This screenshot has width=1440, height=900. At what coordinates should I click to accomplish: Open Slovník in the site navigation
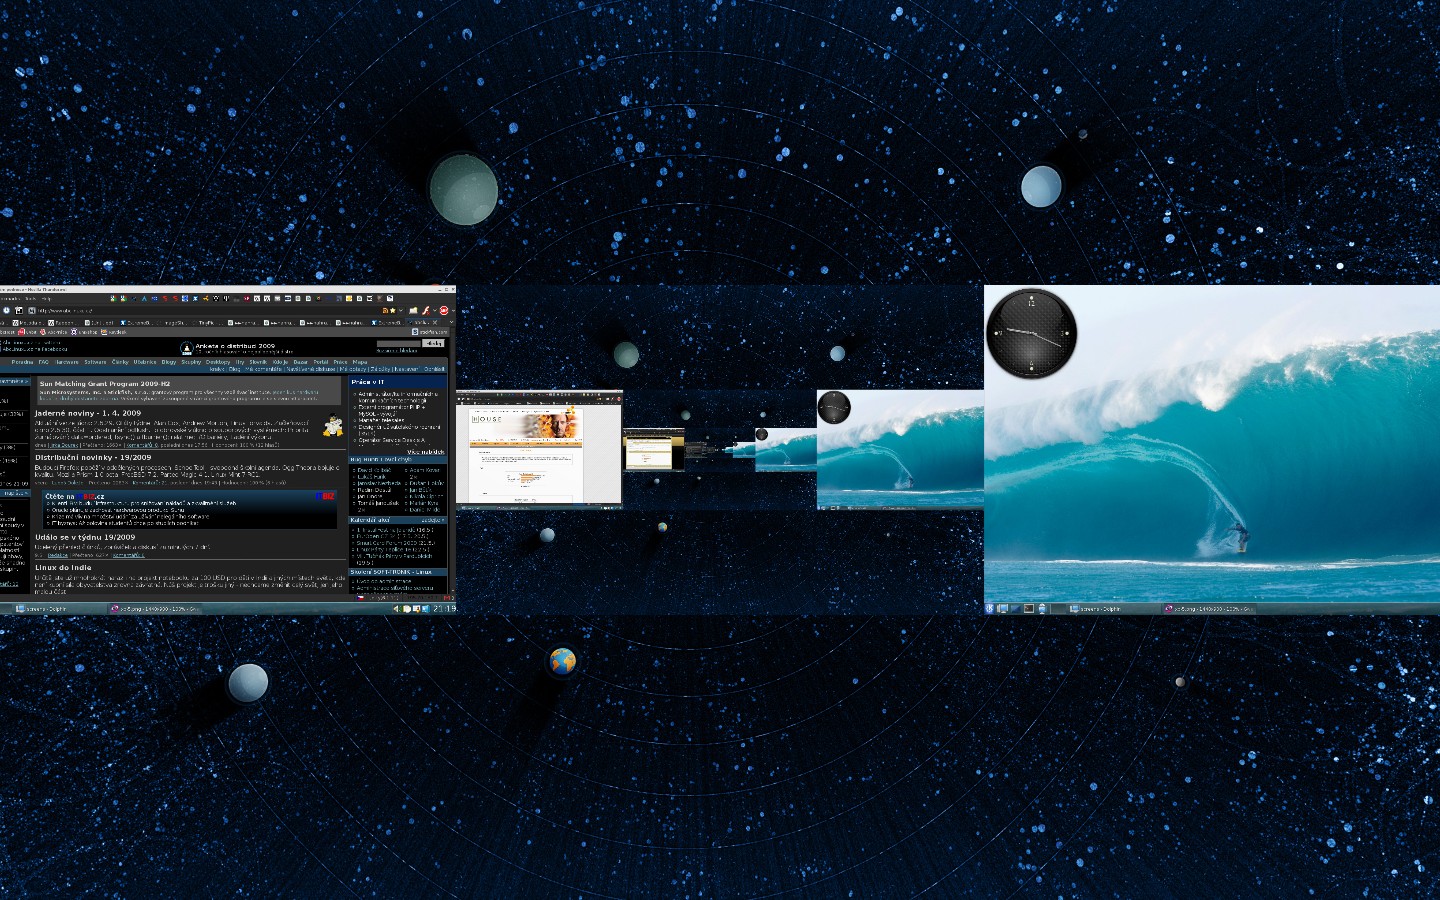tap(258, 362)
